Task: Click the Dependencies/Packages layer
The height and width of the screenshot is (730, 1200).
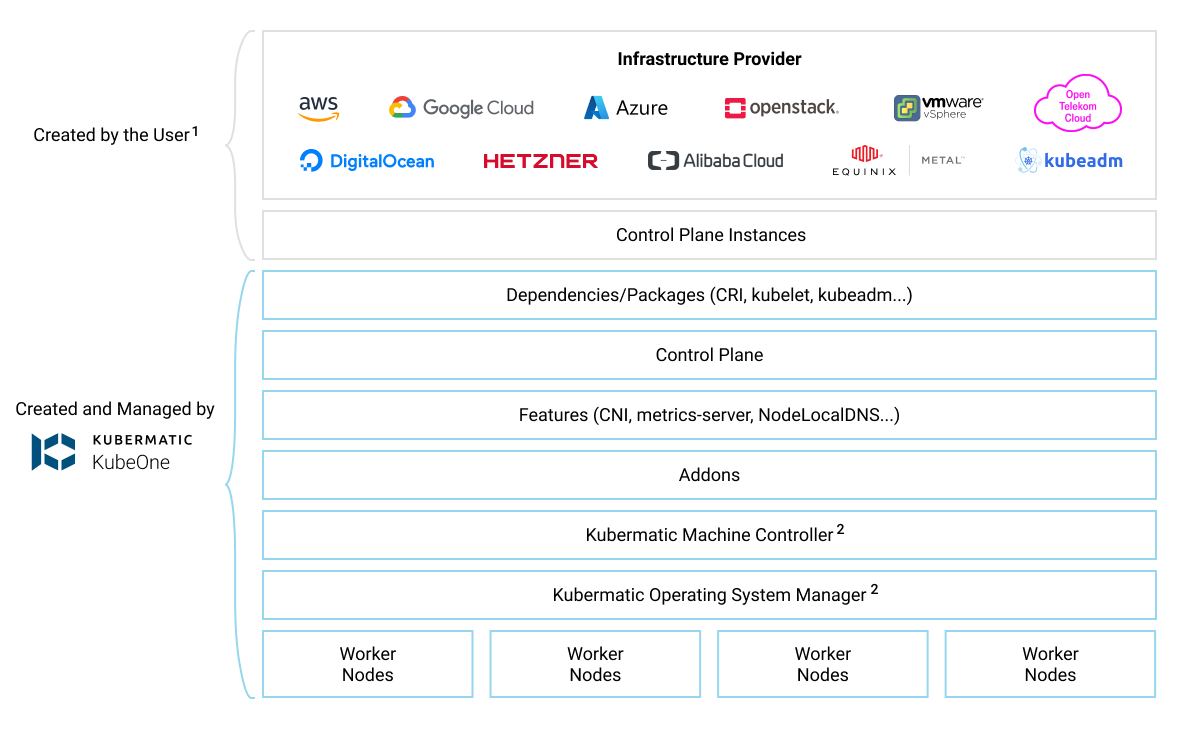Action: 709,295
